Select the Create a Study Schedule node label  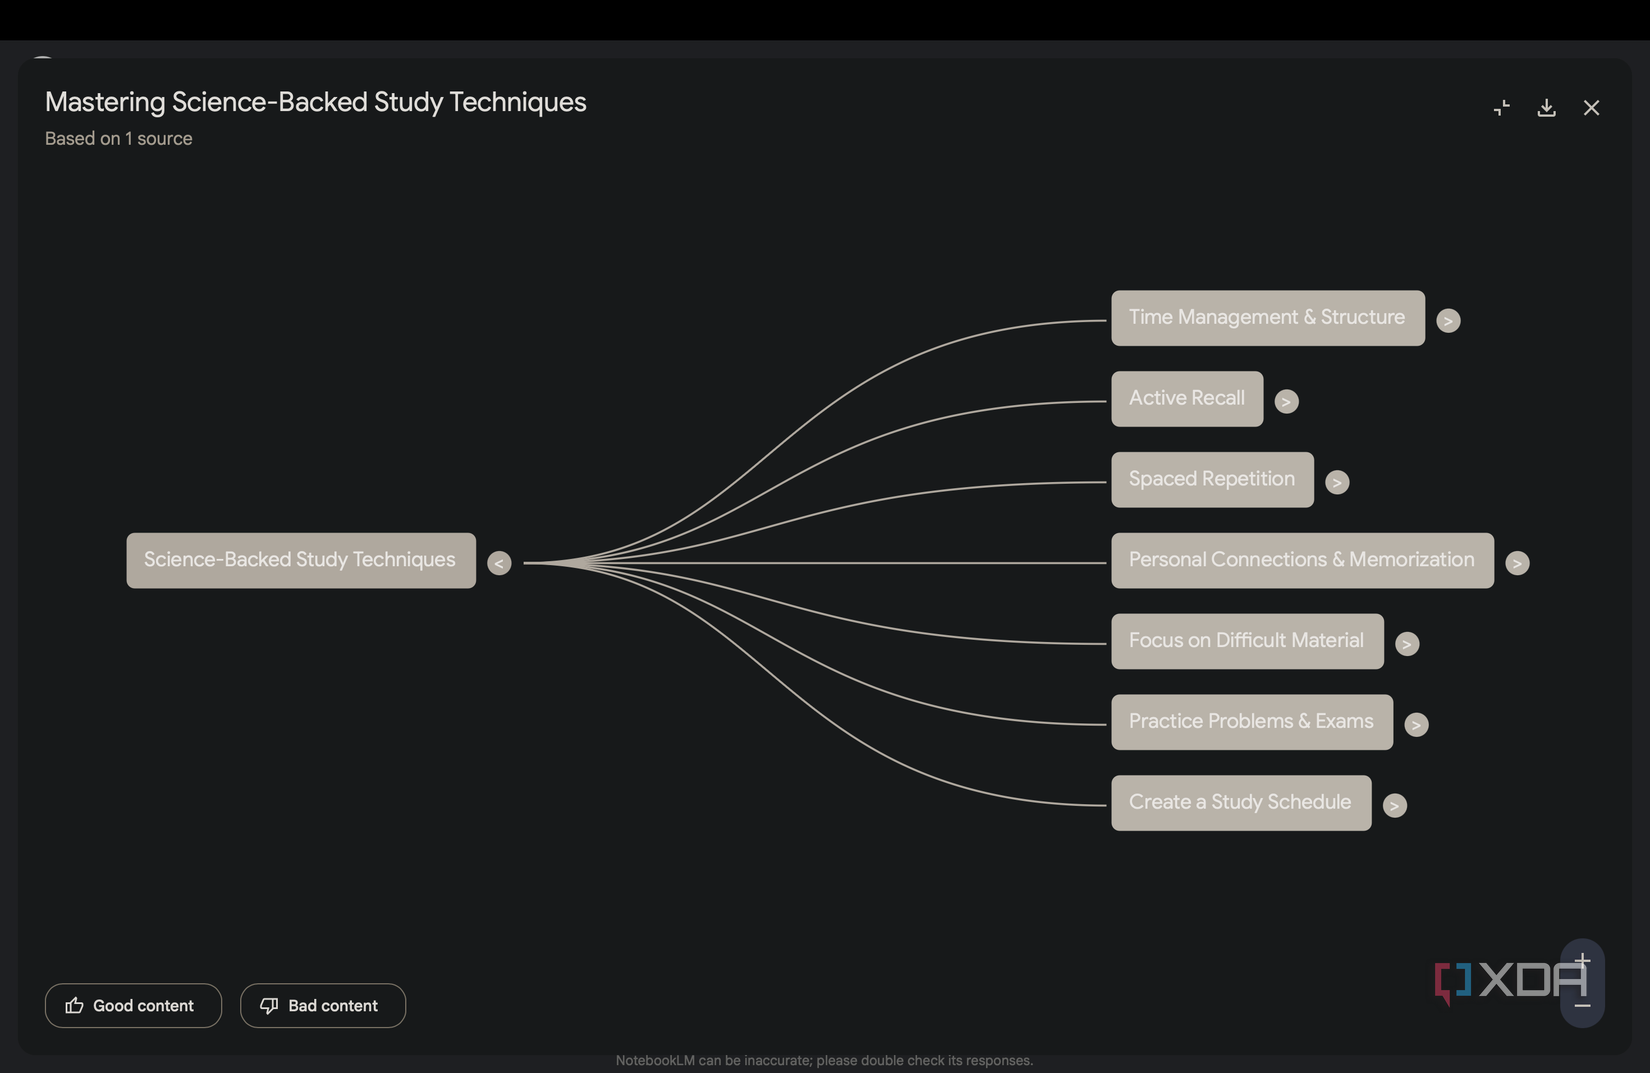coord(1240,802)
